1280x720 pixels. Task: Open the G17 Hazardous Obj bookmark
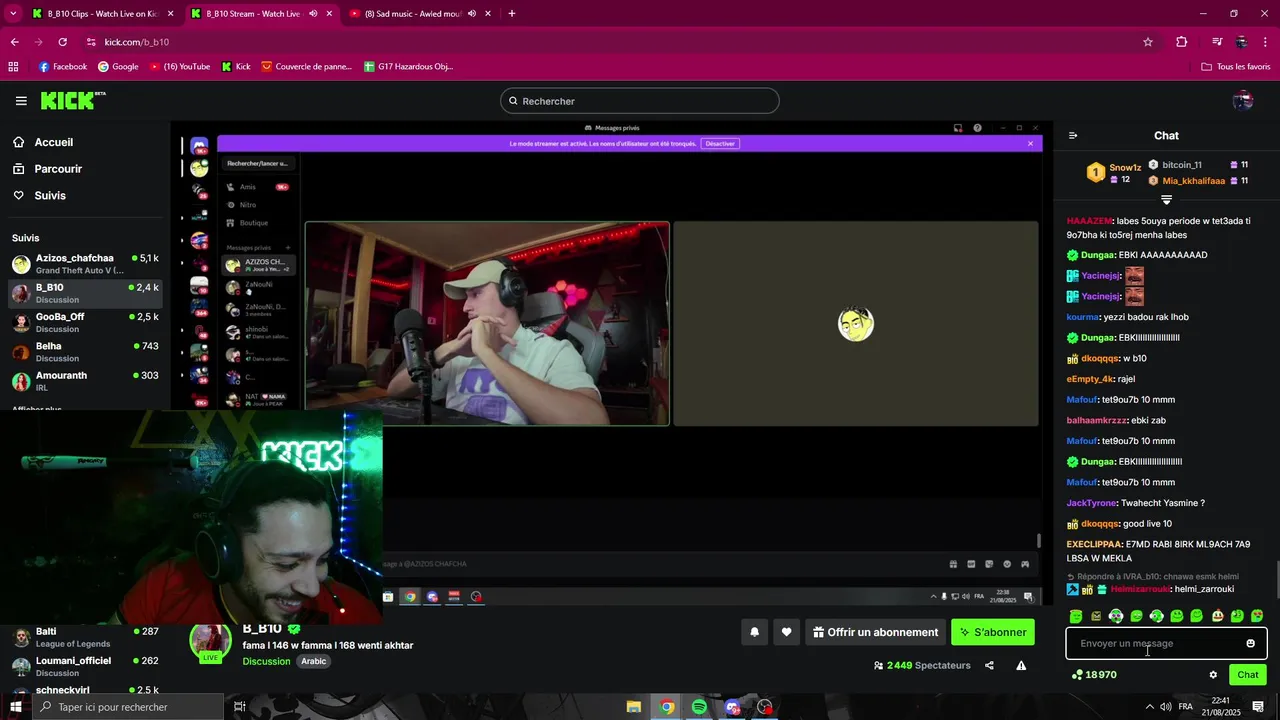coord(409,67)
